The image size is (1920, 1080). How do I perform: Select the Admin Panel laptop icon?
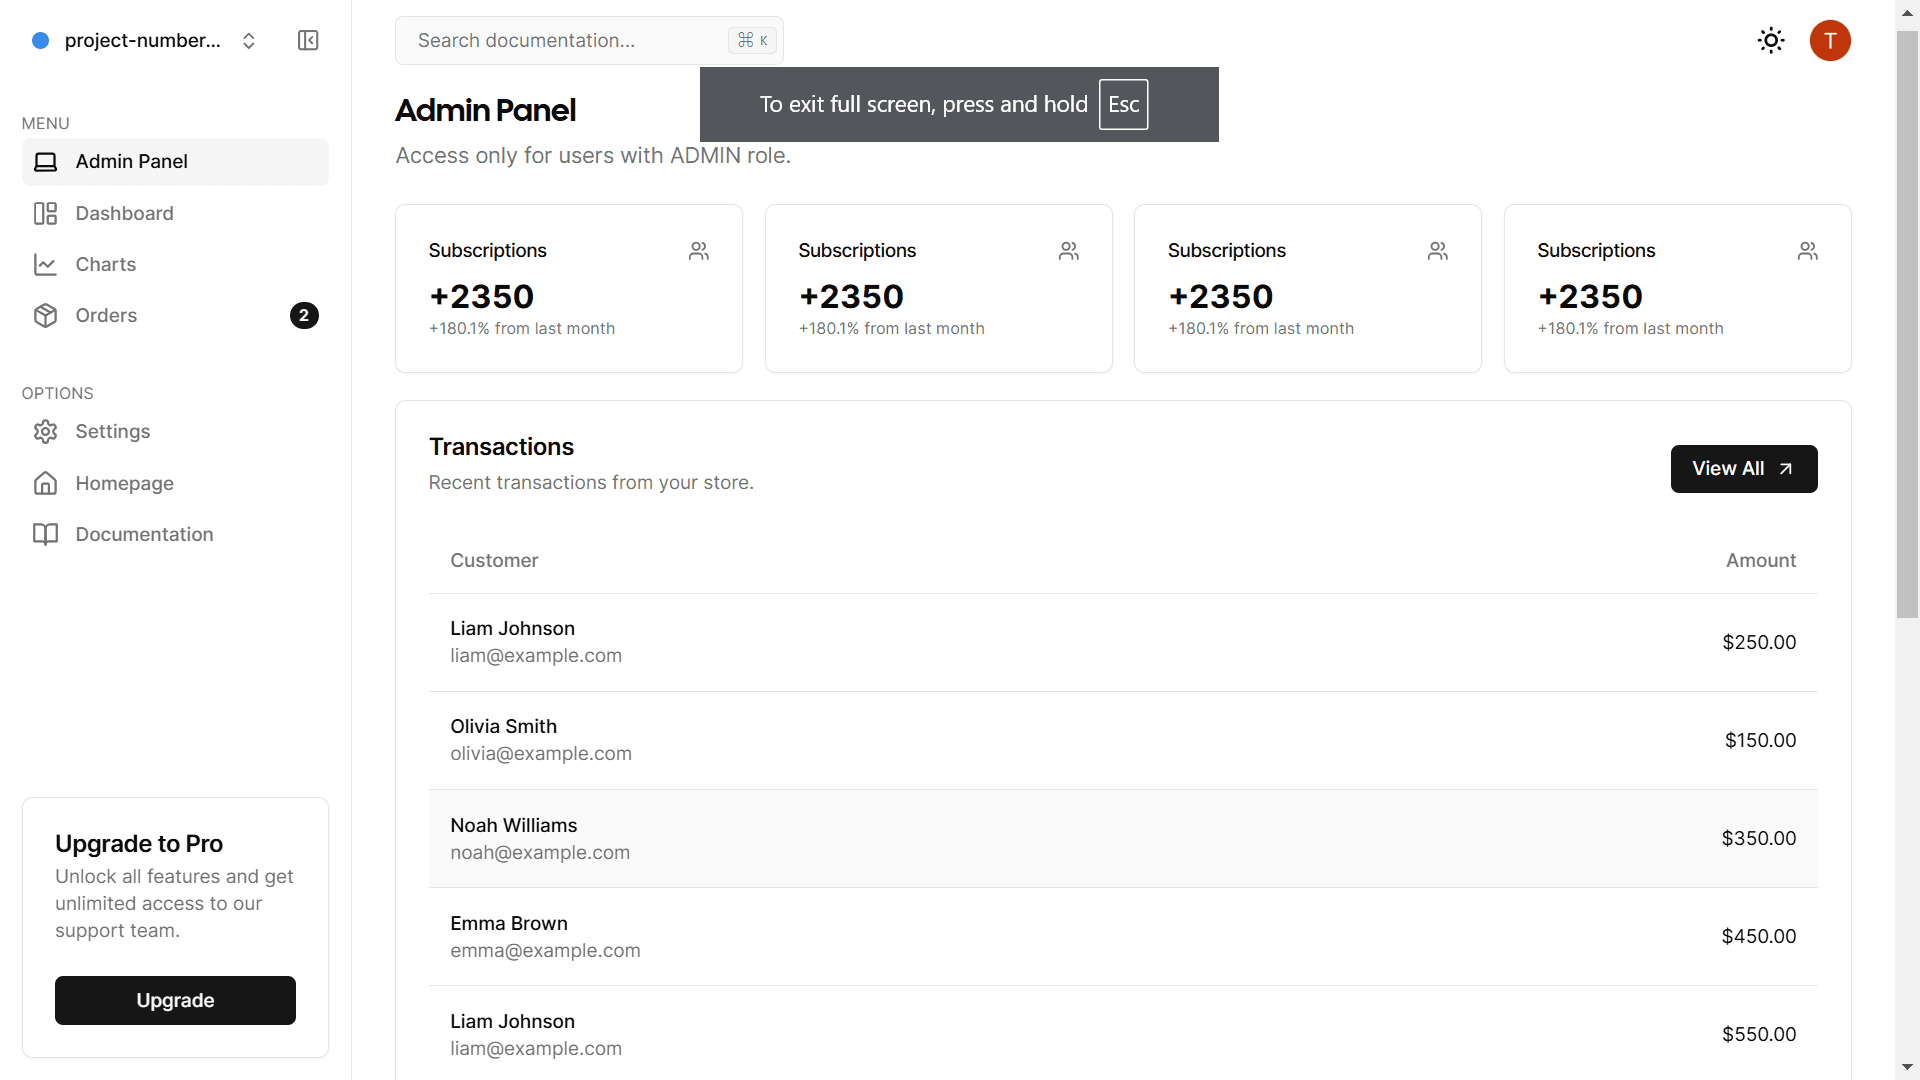tap(45, 161)
